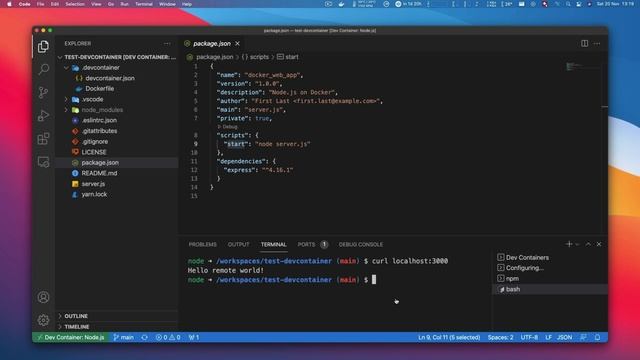This screenshot has height=360, width=640.
Task: Switch to the PROBLEMS panel tab
Action: point(202,244)
